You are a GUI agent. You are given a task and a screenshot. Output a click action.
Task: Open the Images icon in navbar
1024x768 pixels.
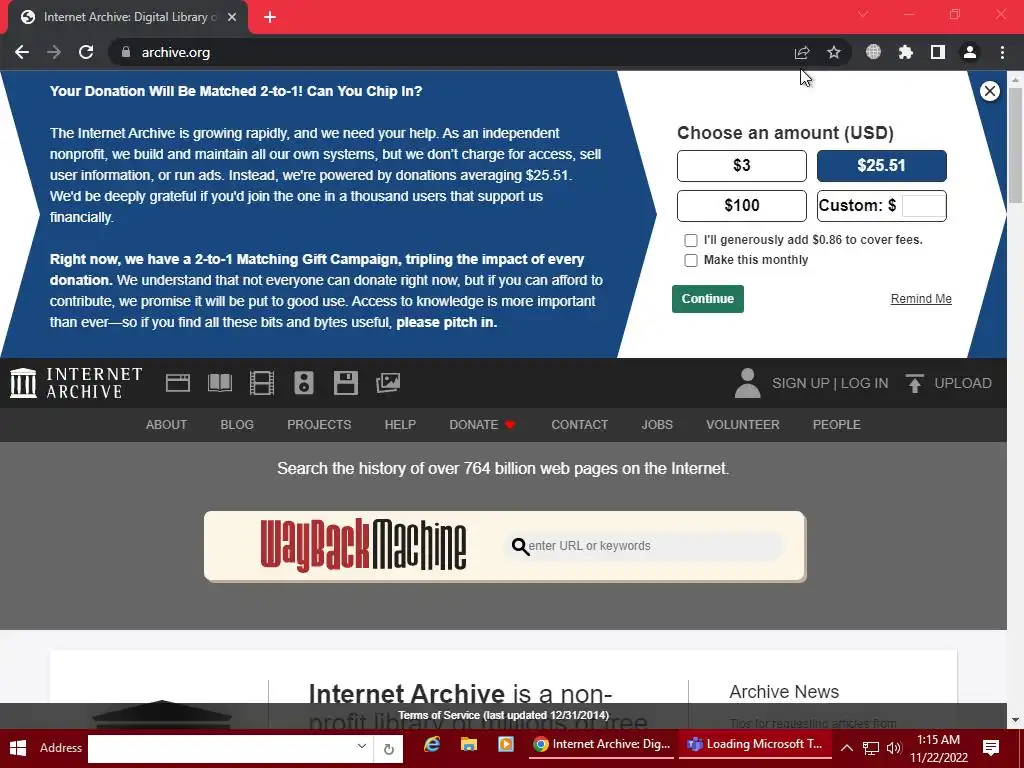(388, 383)
